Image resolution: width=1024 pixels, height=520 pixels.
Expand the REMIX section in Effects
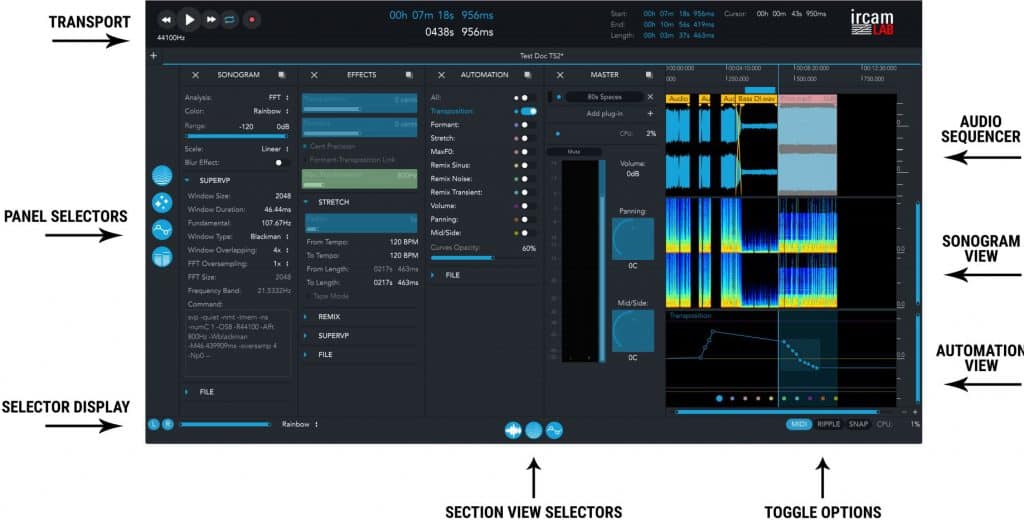pos(306,317)
